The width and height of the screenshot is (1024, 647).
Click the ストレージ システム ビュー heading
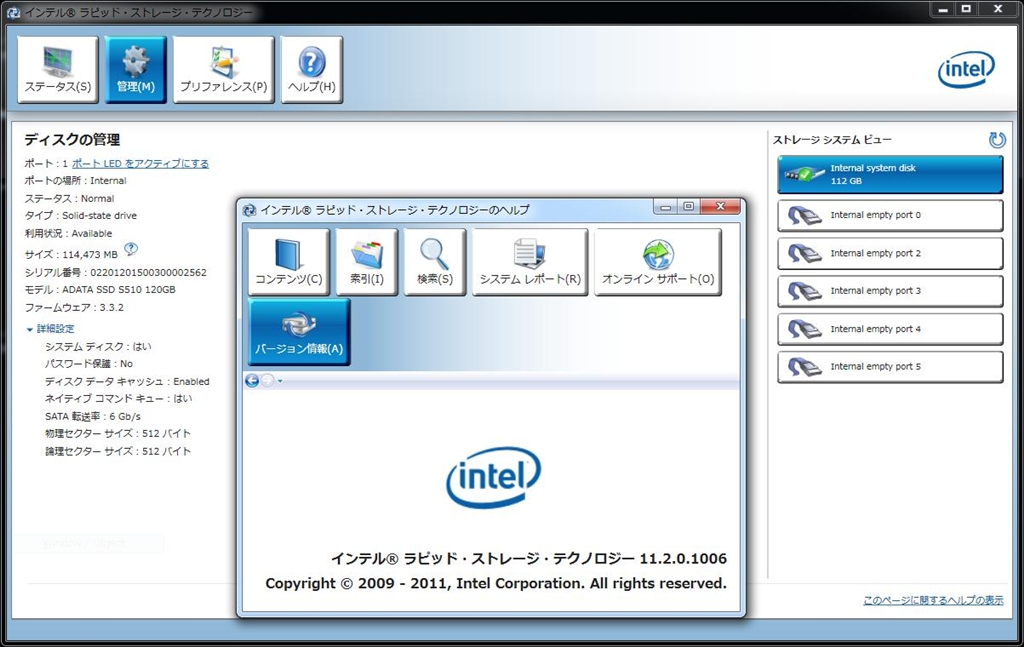(x=832, y=140)
